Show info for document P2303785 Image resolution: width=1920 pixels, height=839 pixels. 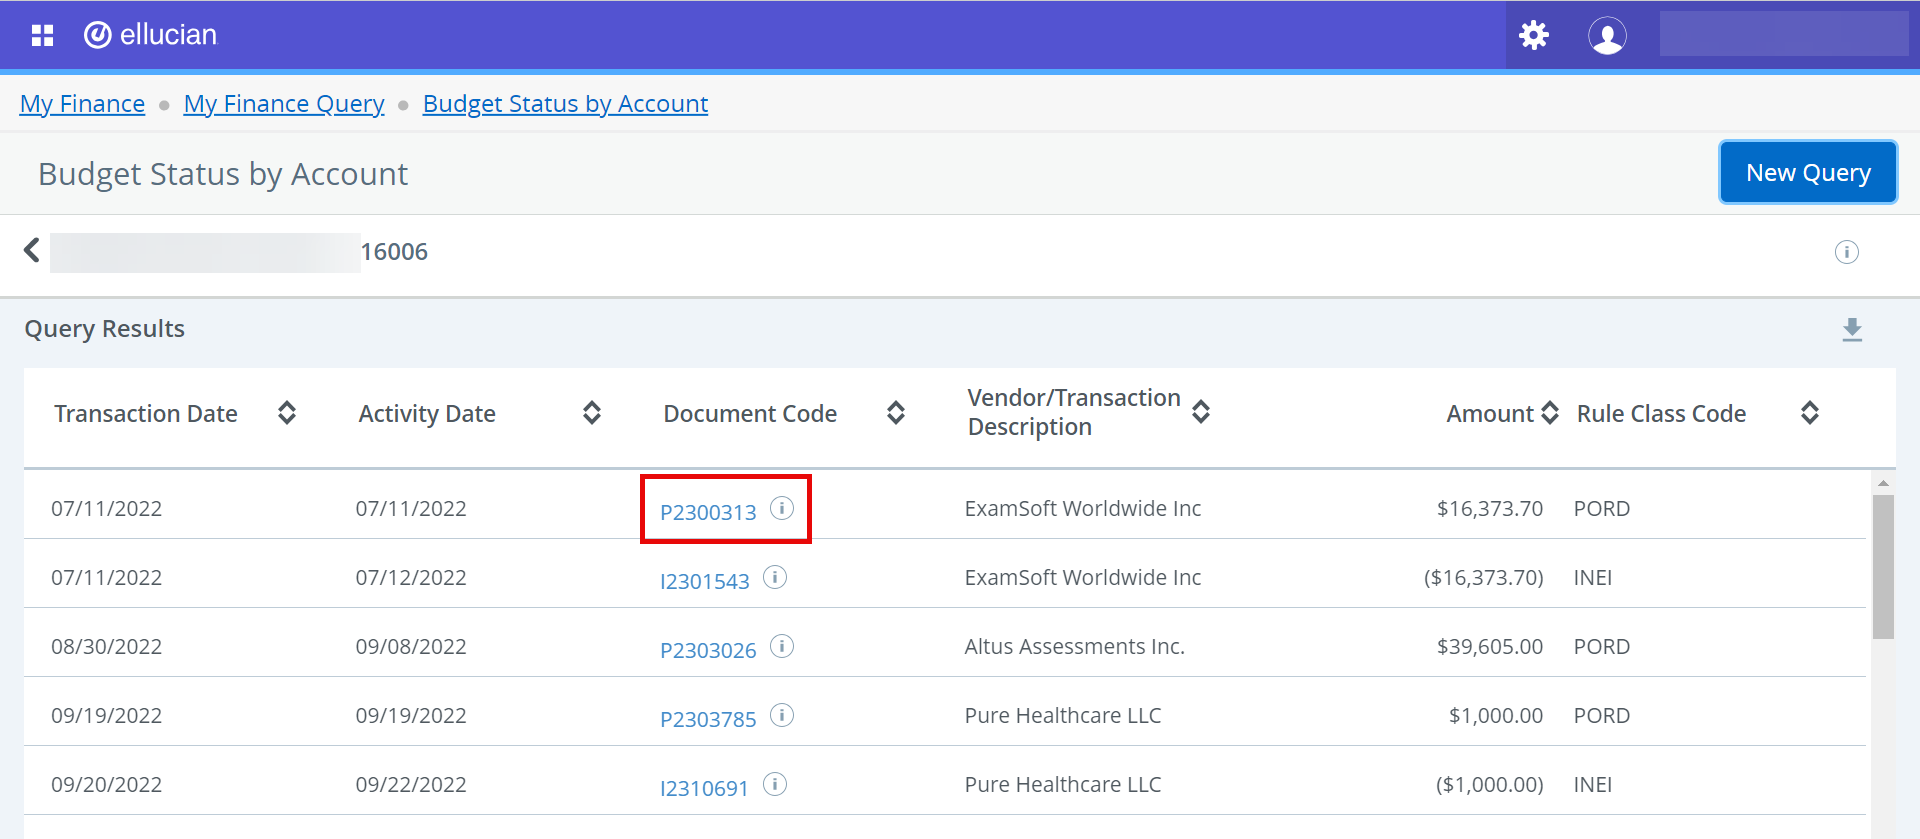click(x=782, y=716)
